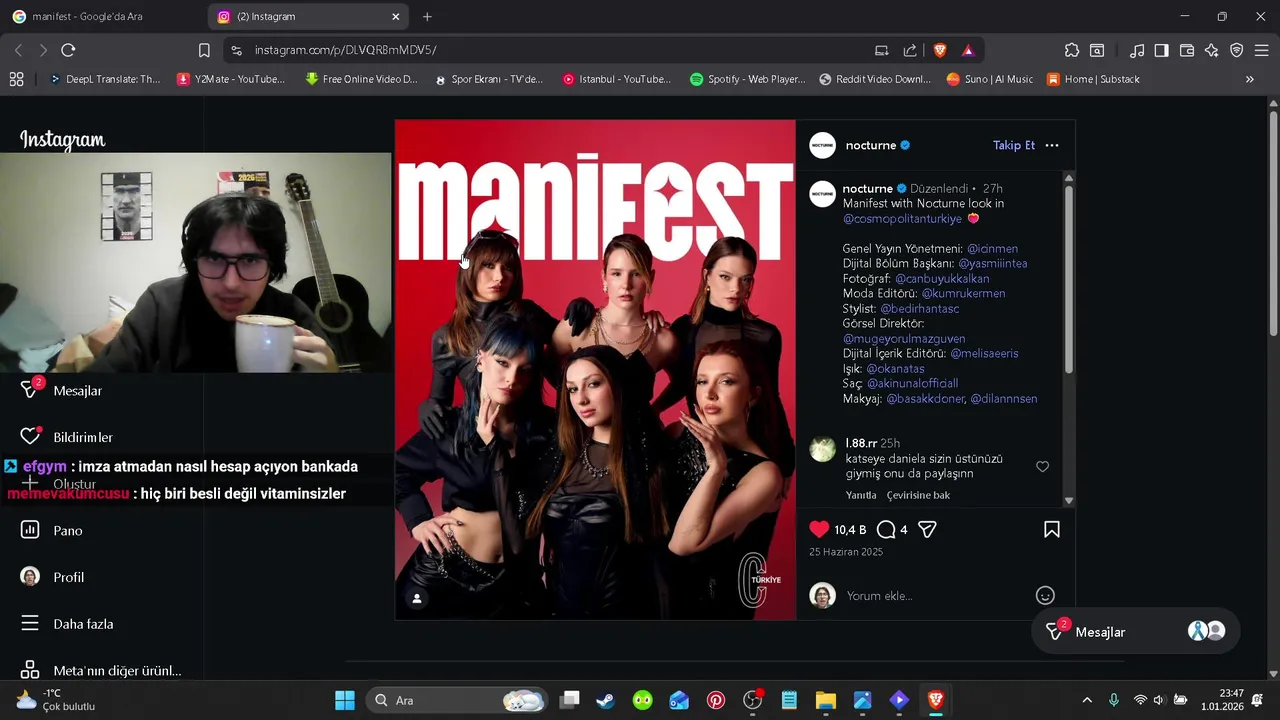1280x720 pixels.
Task: Click the Instagram logo at top left
Action: [x=62, y=140]
